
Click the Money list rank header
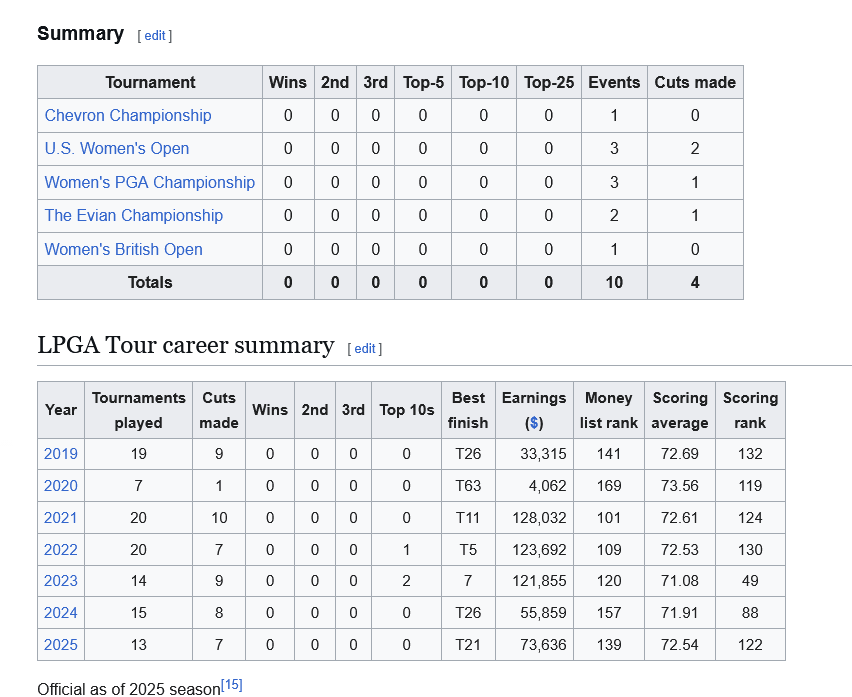coord(609,411)
